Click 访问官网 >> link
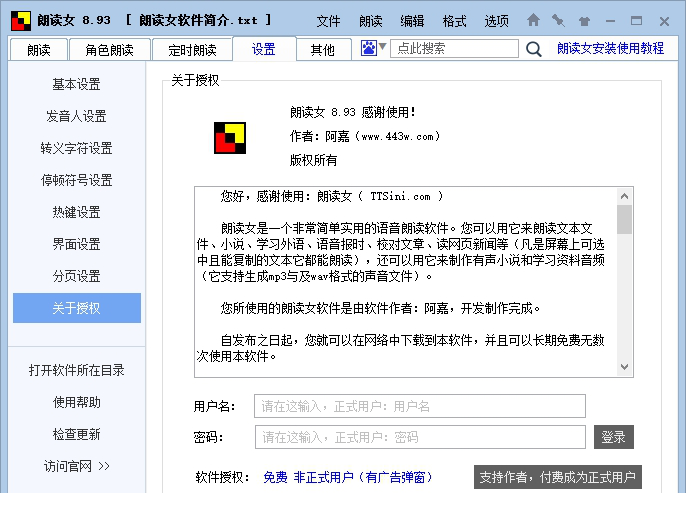 tap(77, 466)
